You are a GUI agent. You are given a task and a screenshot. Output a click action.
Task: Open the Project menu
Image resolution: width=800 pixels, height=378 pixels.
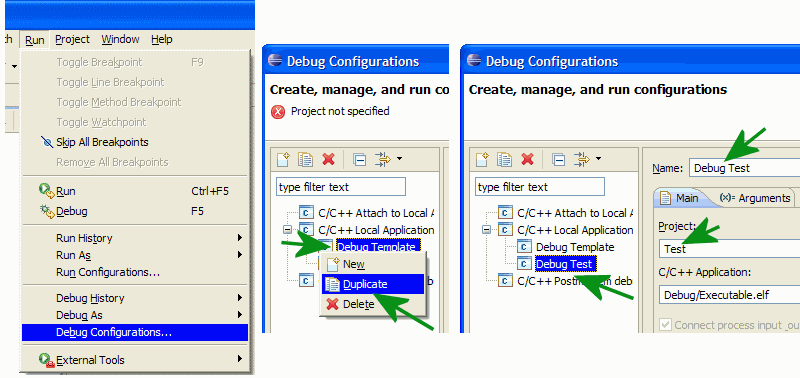tap(72, 39)
